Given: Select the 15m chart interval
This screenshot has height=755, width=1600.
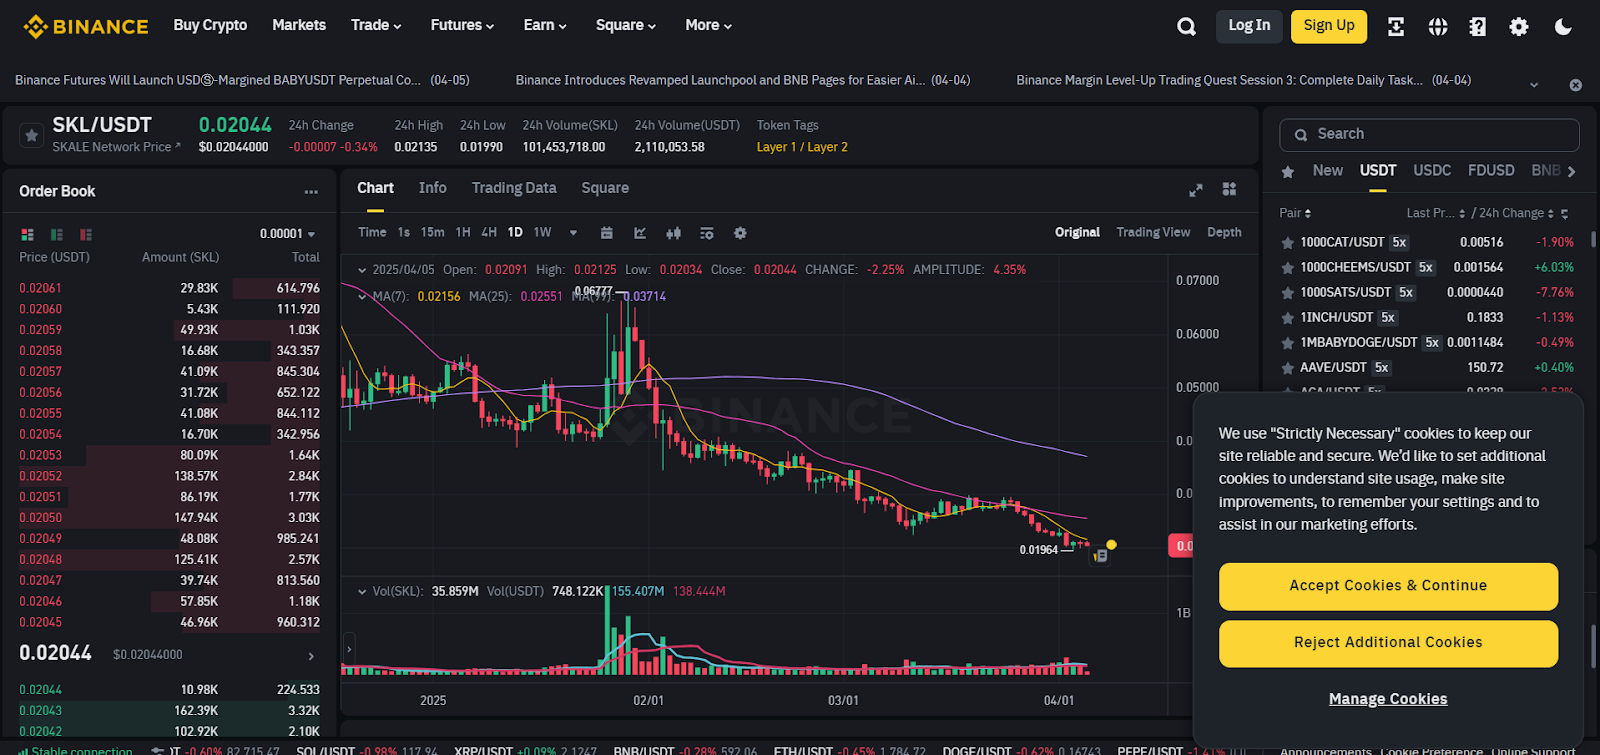Looking at the screenshot, I should (432, 232).
